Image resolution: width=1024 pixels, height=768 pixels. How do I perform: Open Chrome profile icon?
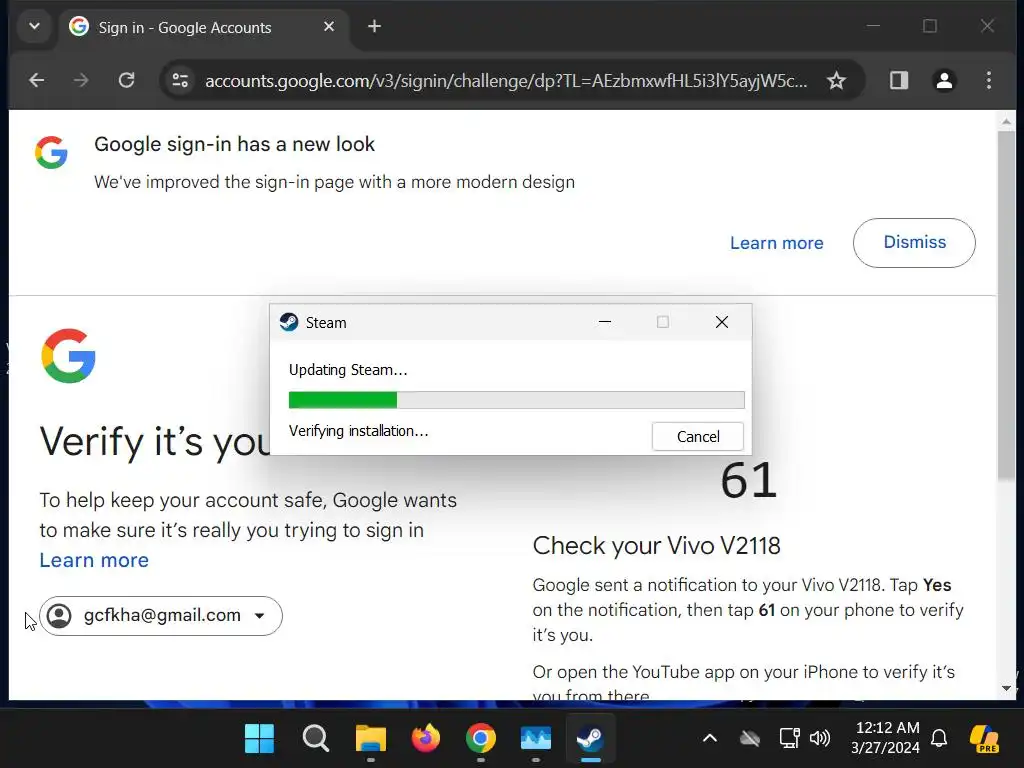click(x=944, y=80)
